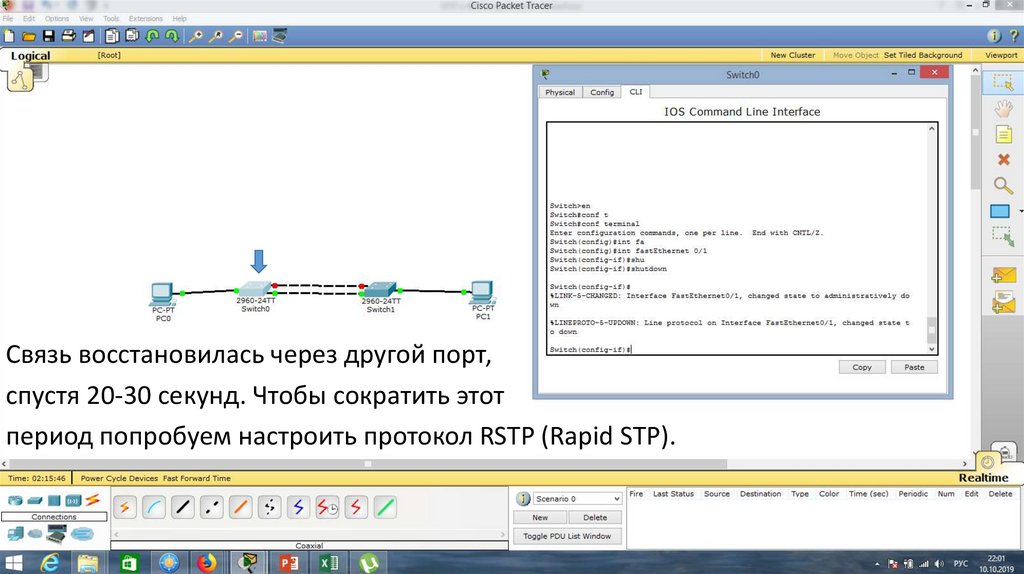Screen dimensions: 1024x574
Task: Undo the last action with green arrow
Action: 152,36
